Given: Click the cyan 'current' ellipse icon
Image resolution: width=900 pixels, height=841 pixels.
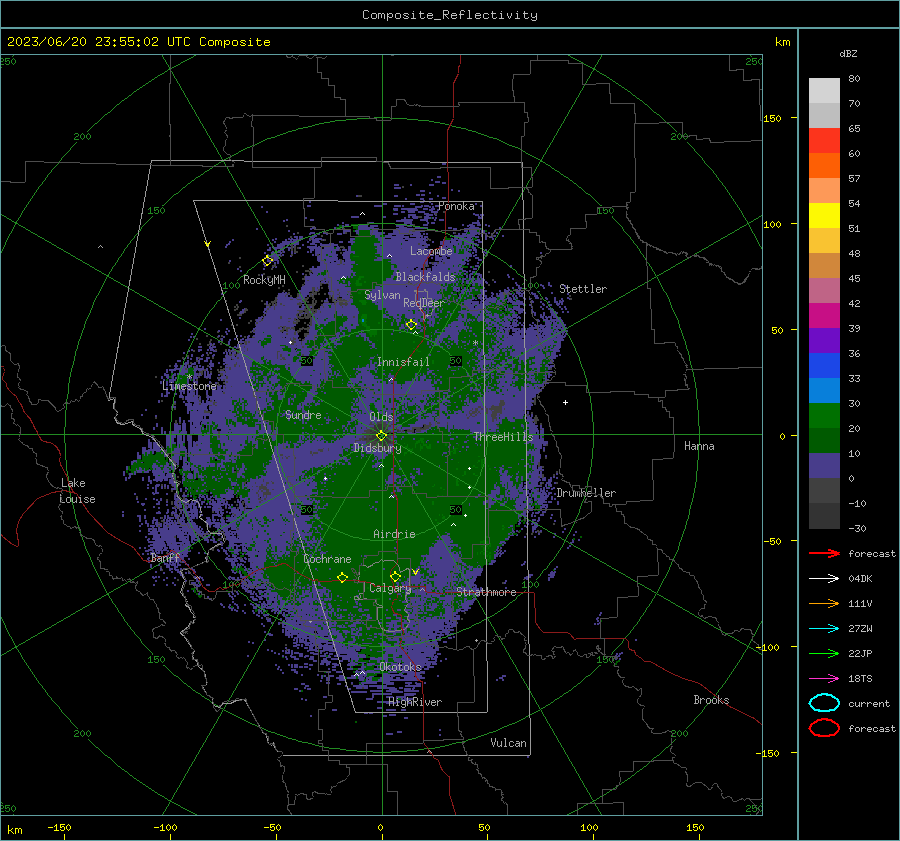Looking at the screenshot, I should (x=824, y=703).
